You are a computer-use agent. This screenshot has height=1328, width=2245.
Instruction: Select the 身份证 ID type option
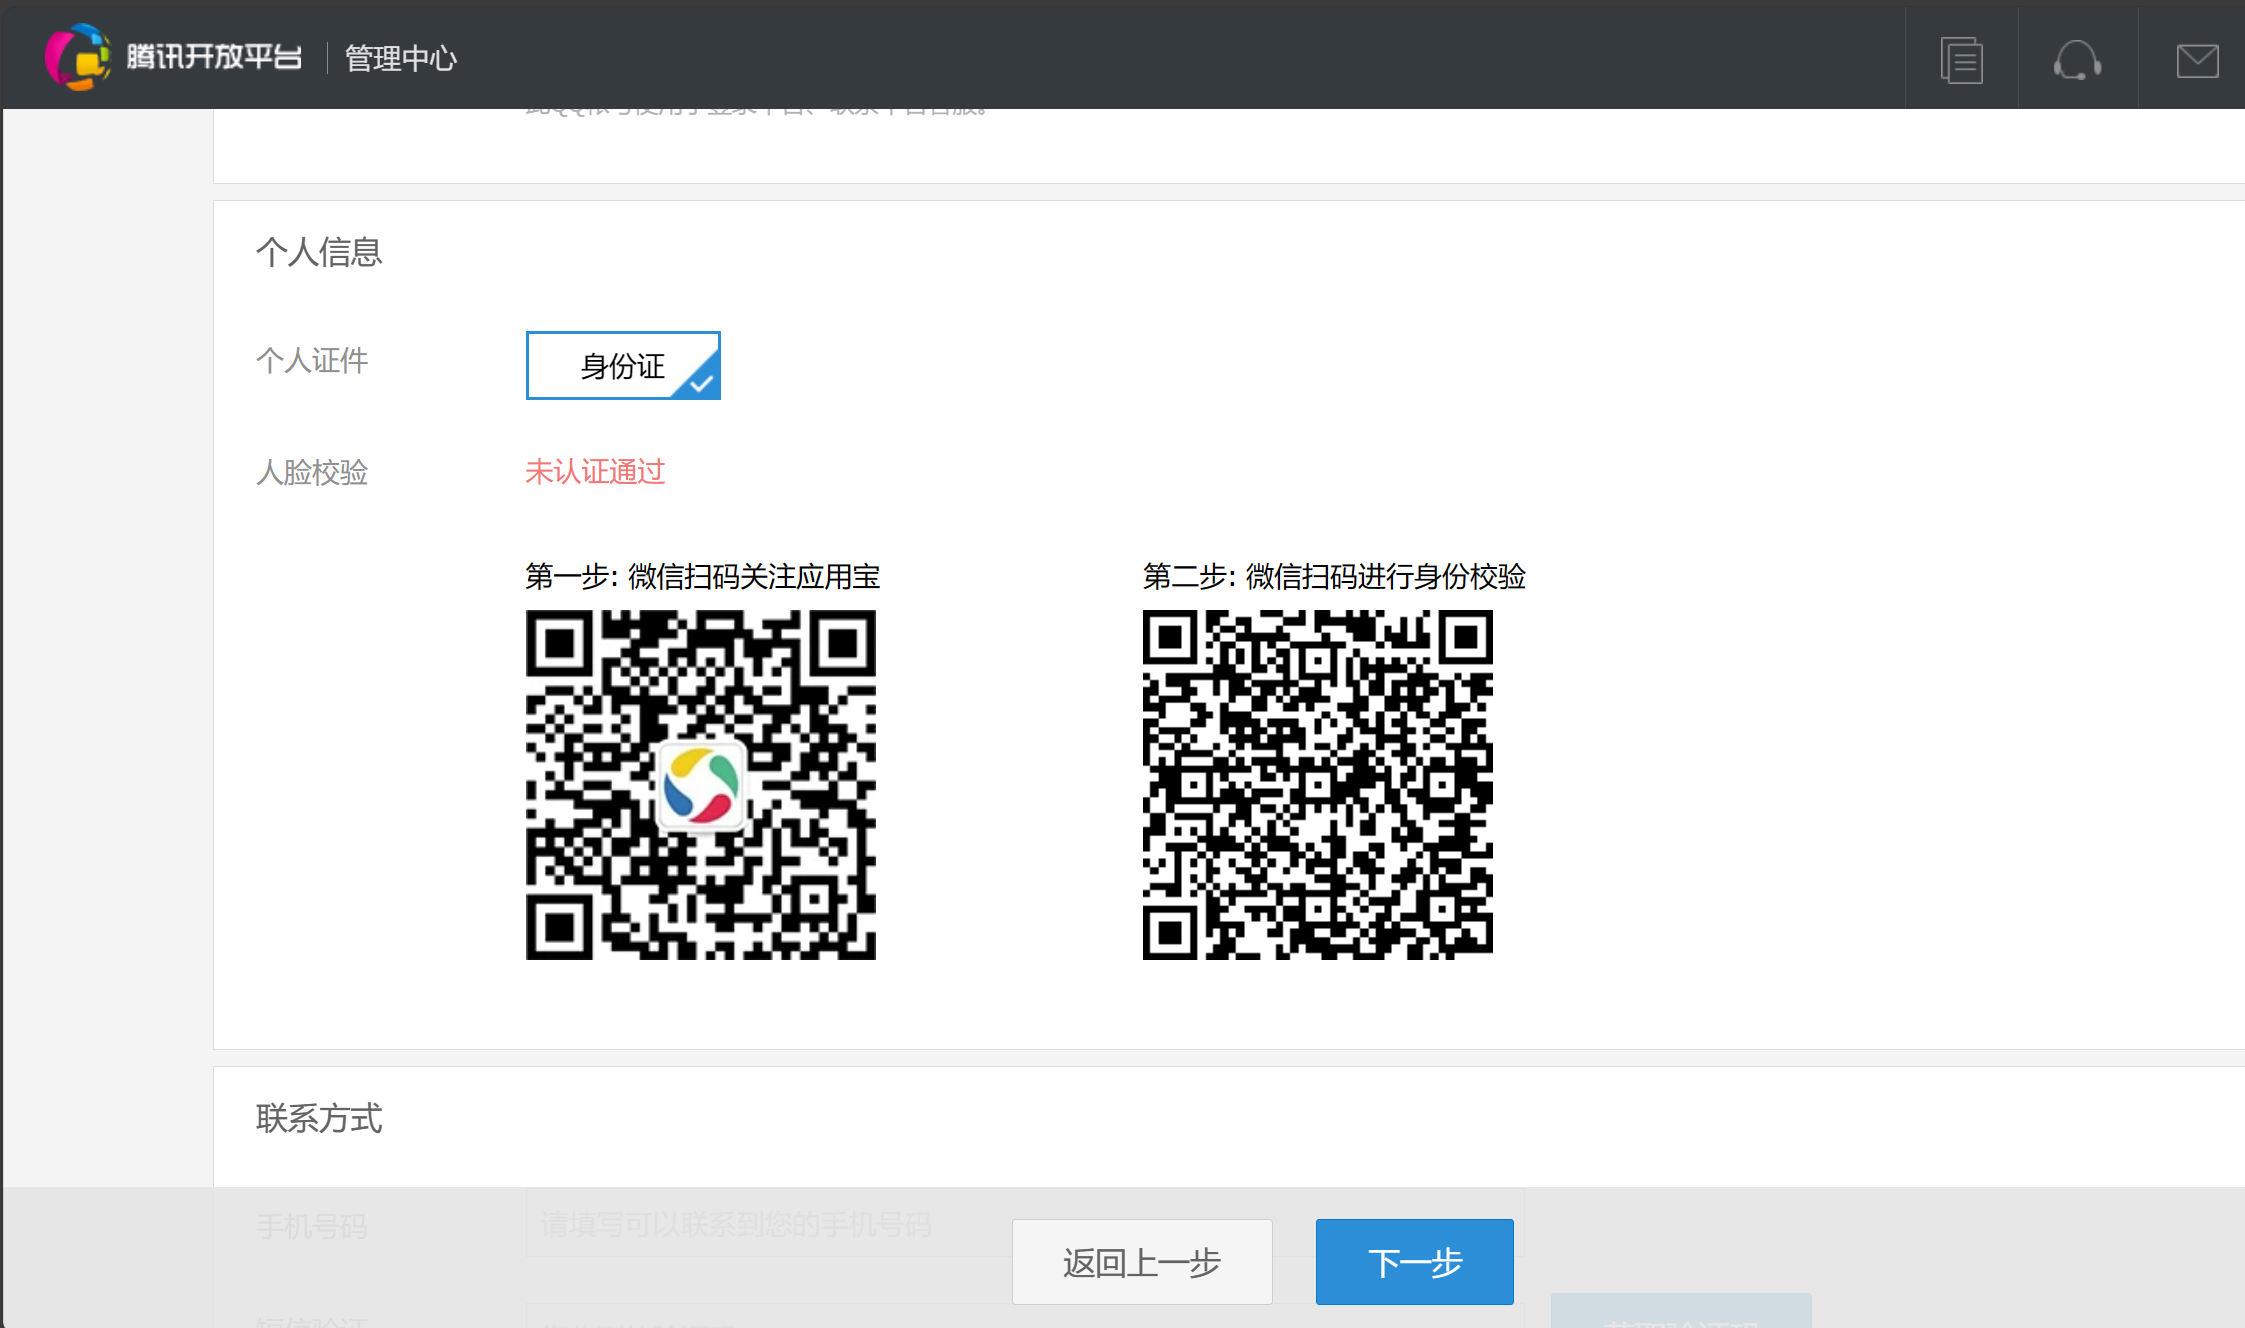pos(623,365)
